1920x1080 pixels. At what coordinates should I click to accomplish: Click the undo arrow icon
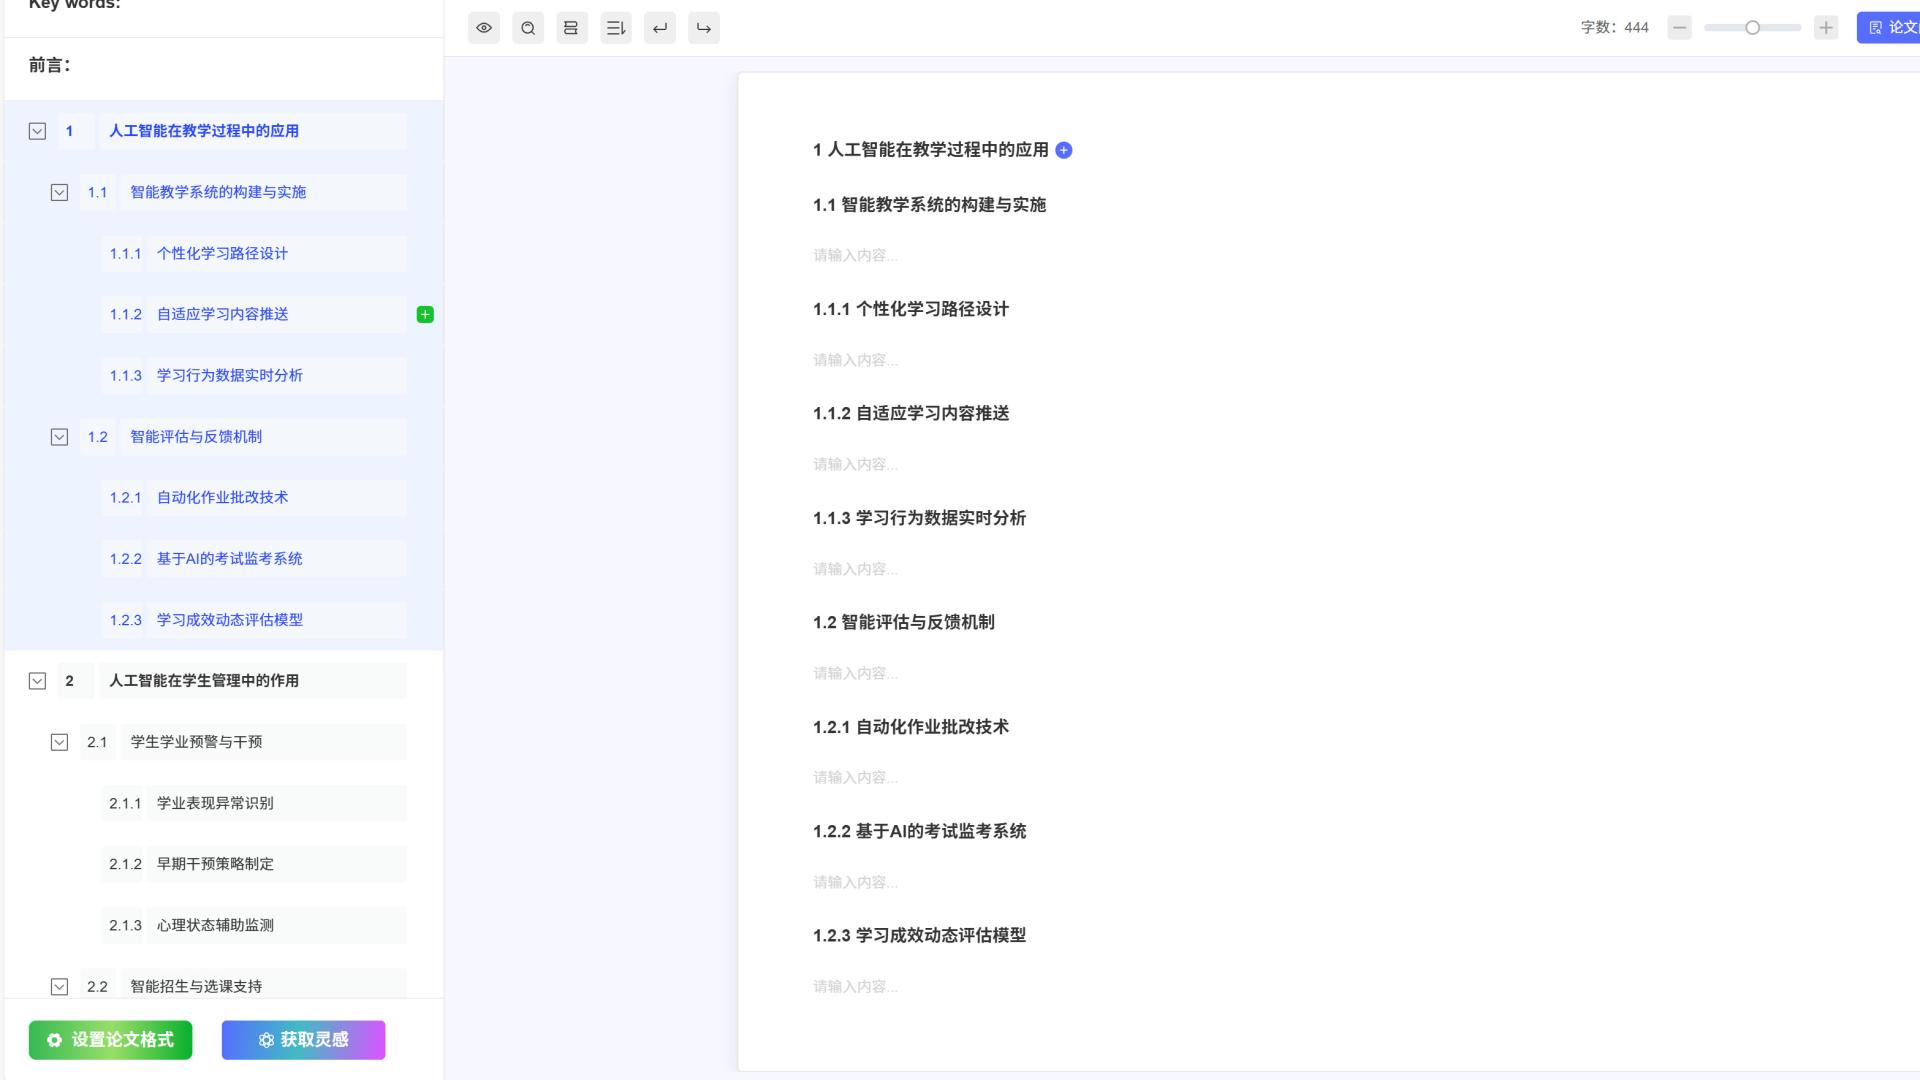point(660,28)
